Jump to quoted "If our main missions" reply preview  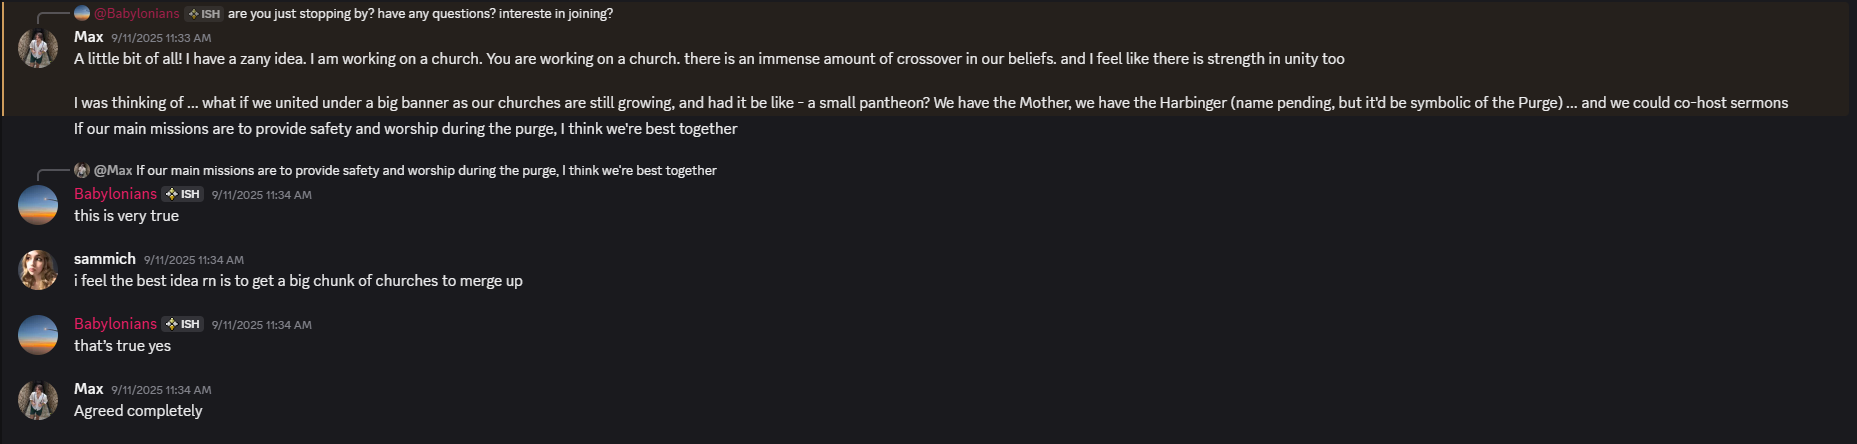tap(426, 170)
